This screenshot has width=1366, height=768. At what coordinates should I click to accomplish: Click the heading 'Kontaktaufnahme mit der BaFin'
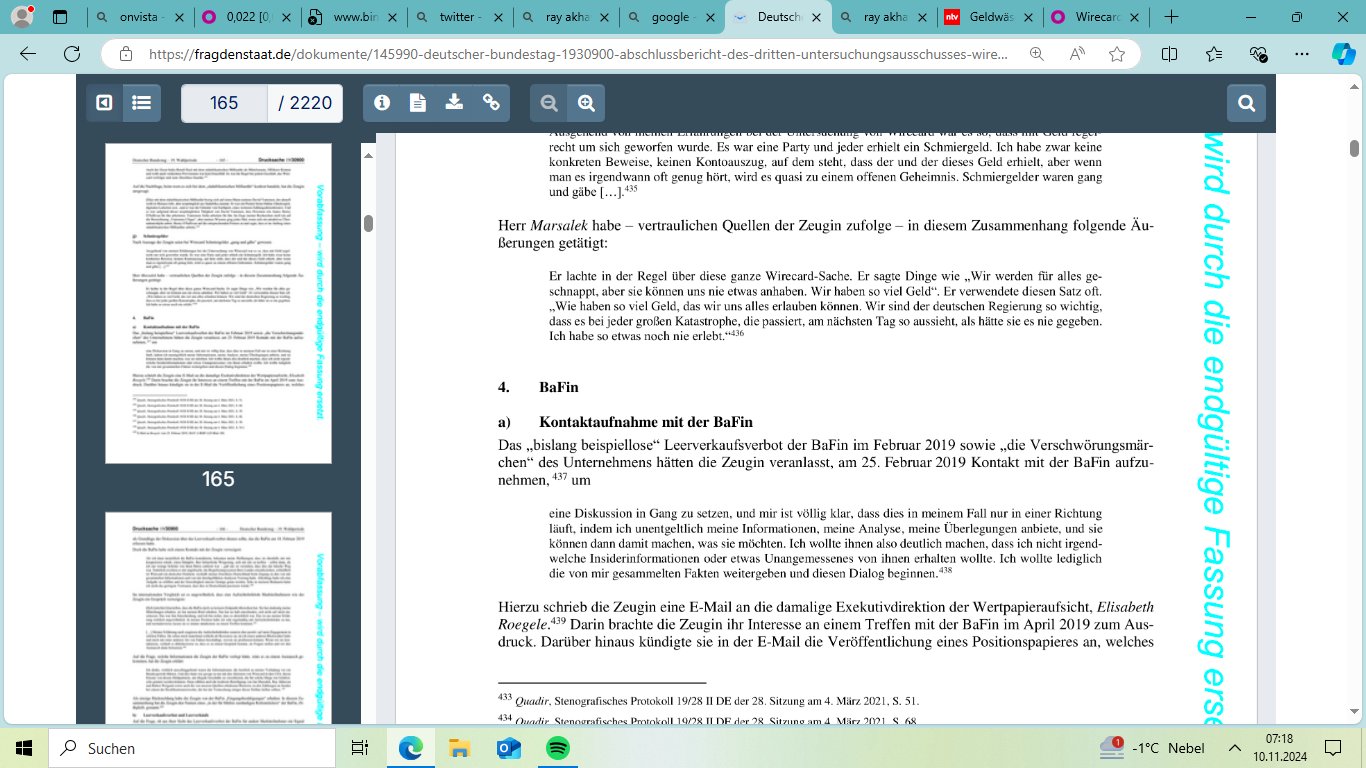pos(646,422)
